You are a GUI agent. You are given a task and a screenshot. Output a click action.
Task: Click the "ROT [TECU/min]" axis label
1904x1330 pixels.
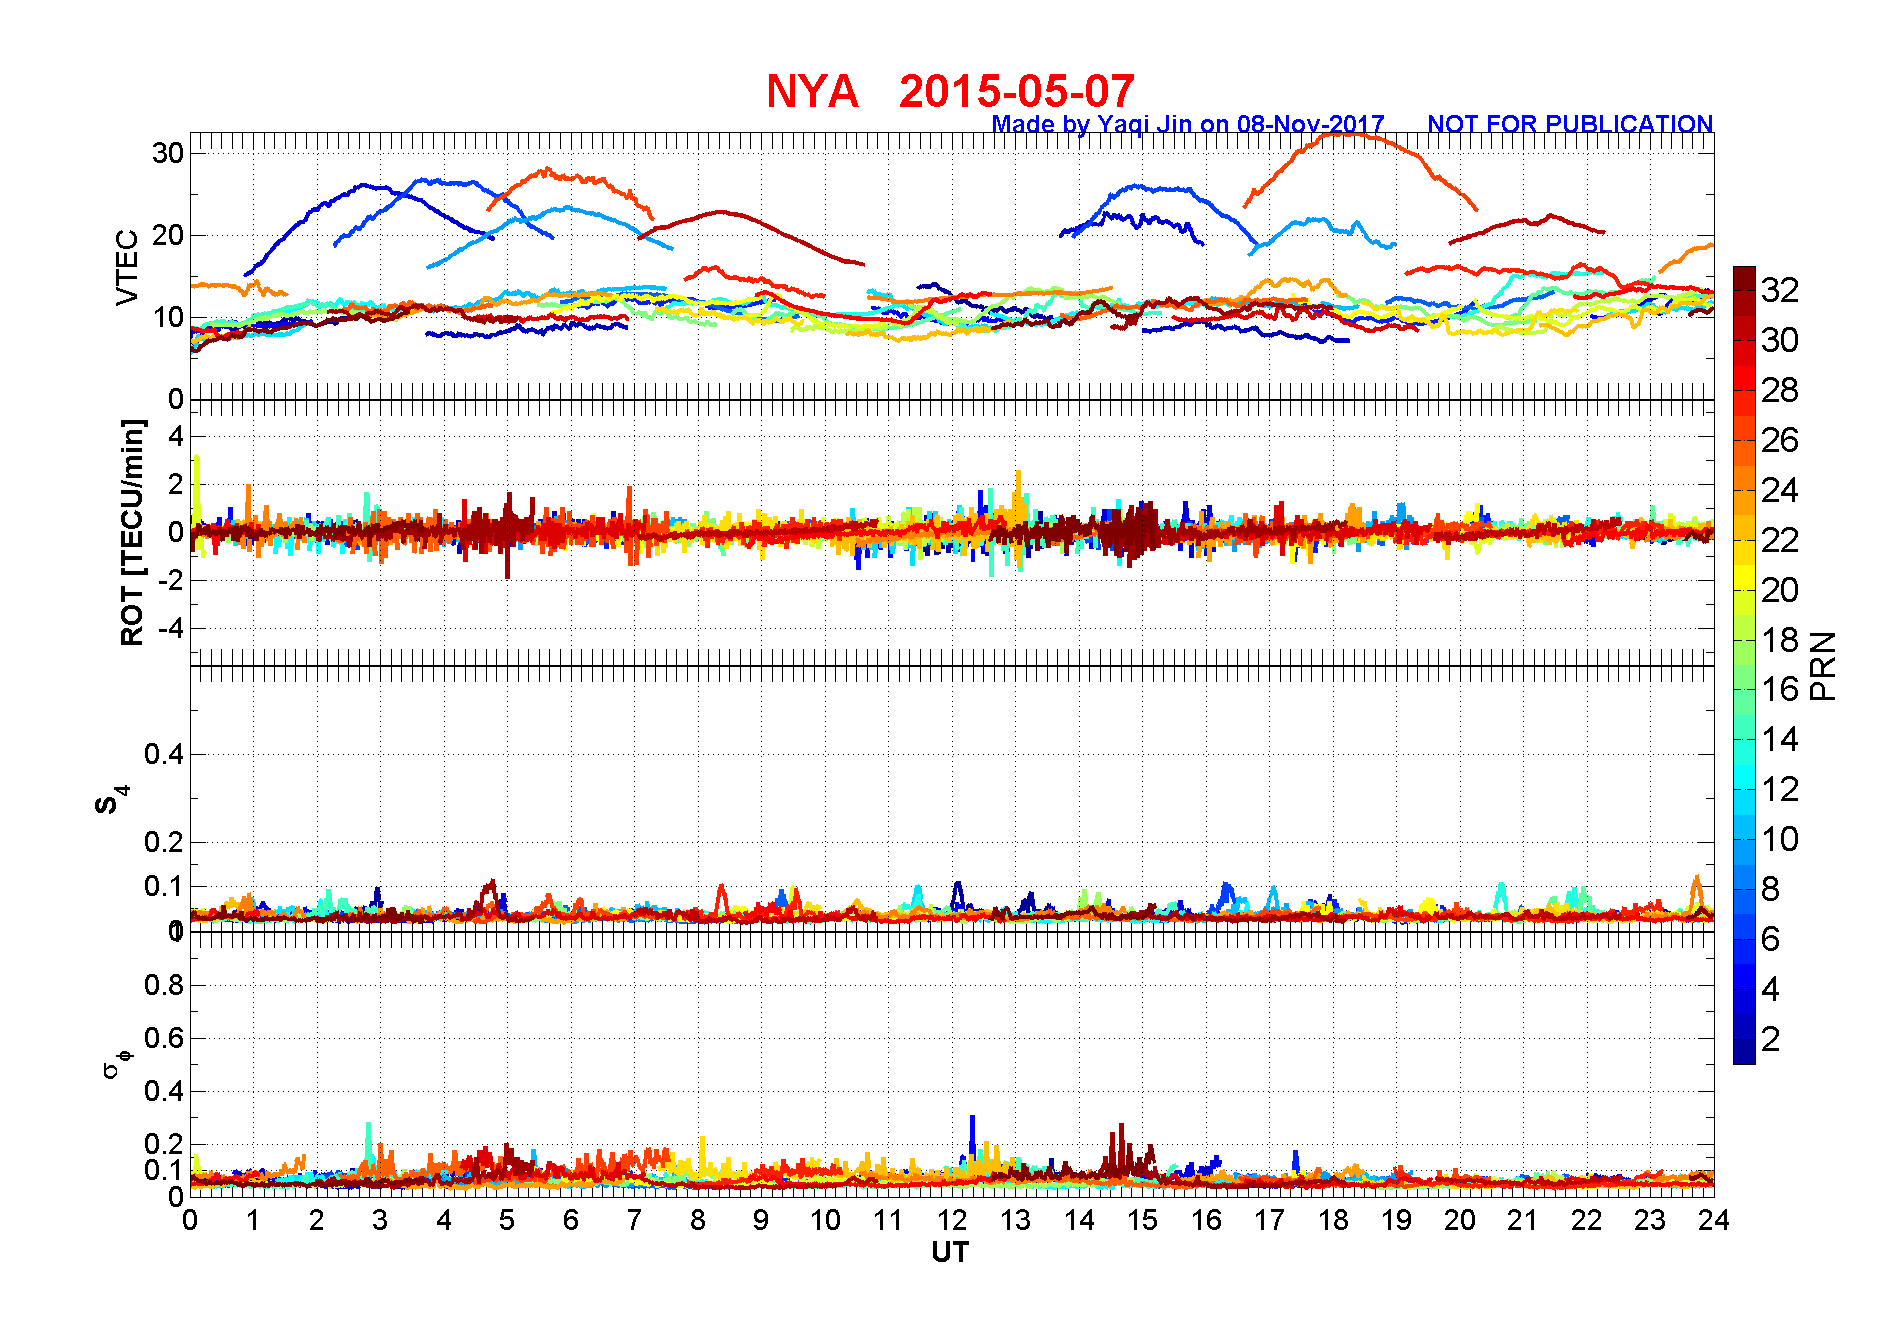(x=132, y=532)
